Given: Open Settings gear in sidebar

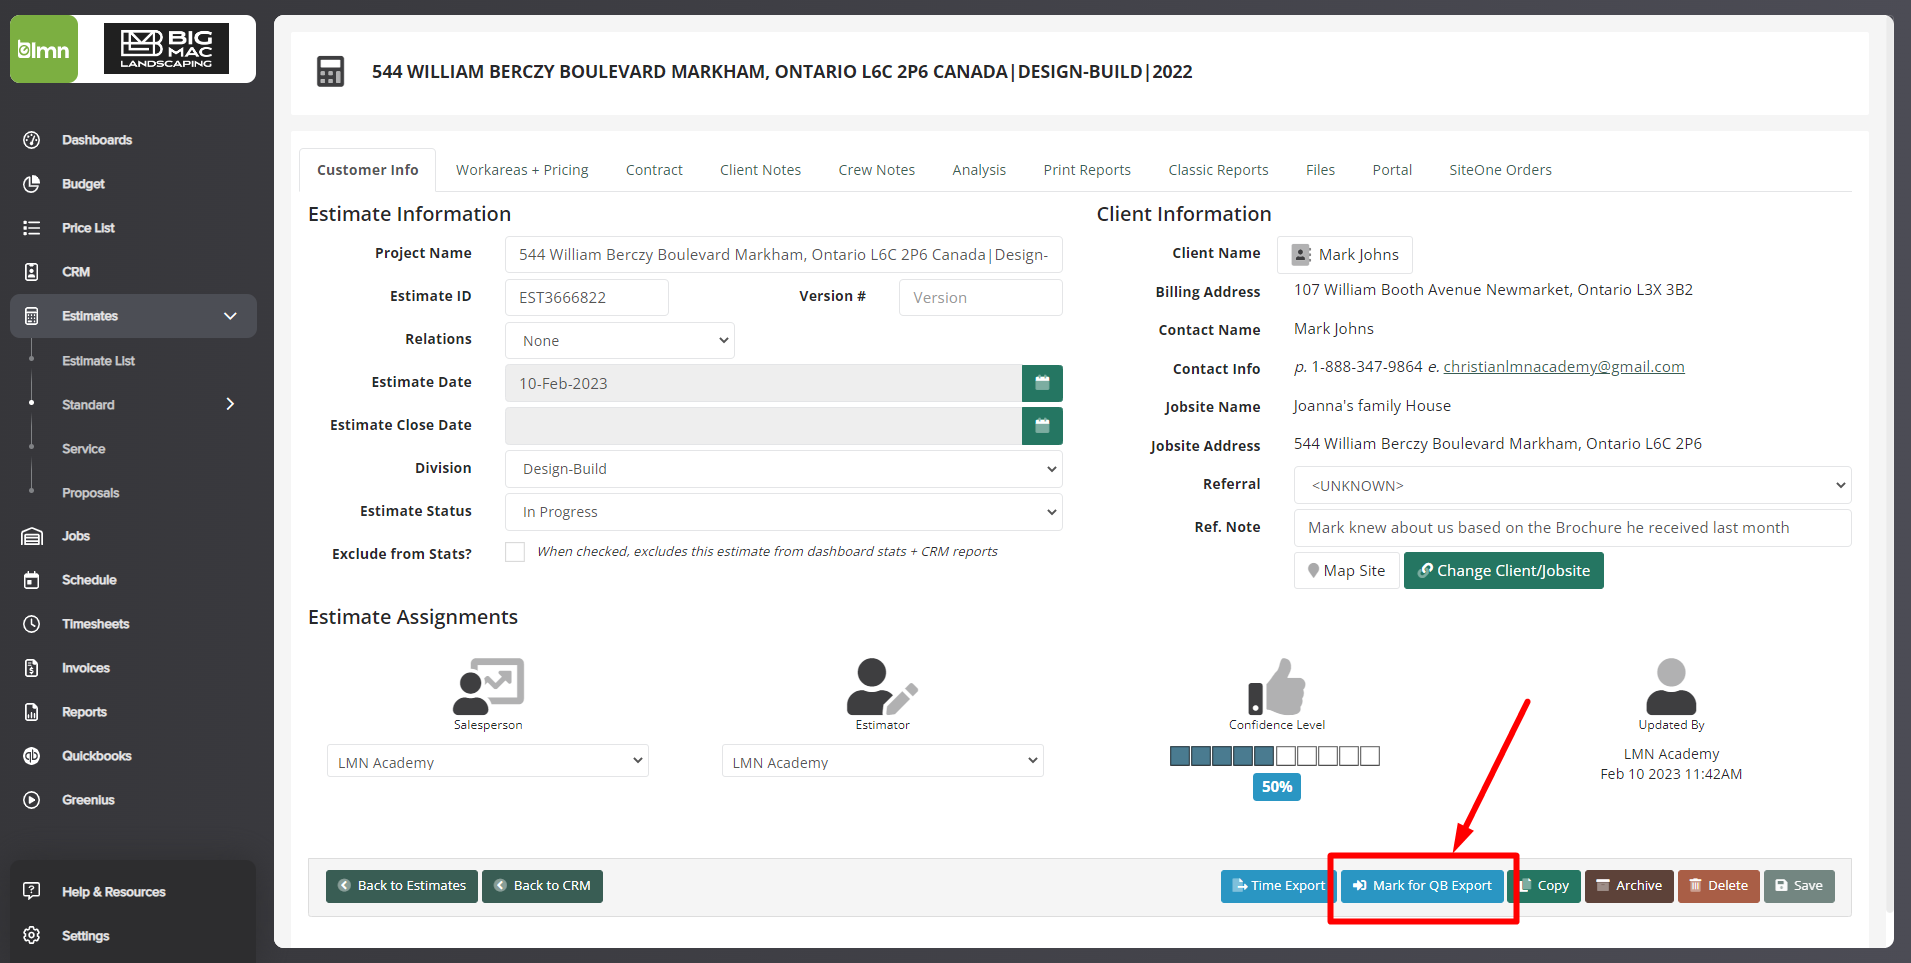Looking at the screenshot, I should (x=32, y=935).
